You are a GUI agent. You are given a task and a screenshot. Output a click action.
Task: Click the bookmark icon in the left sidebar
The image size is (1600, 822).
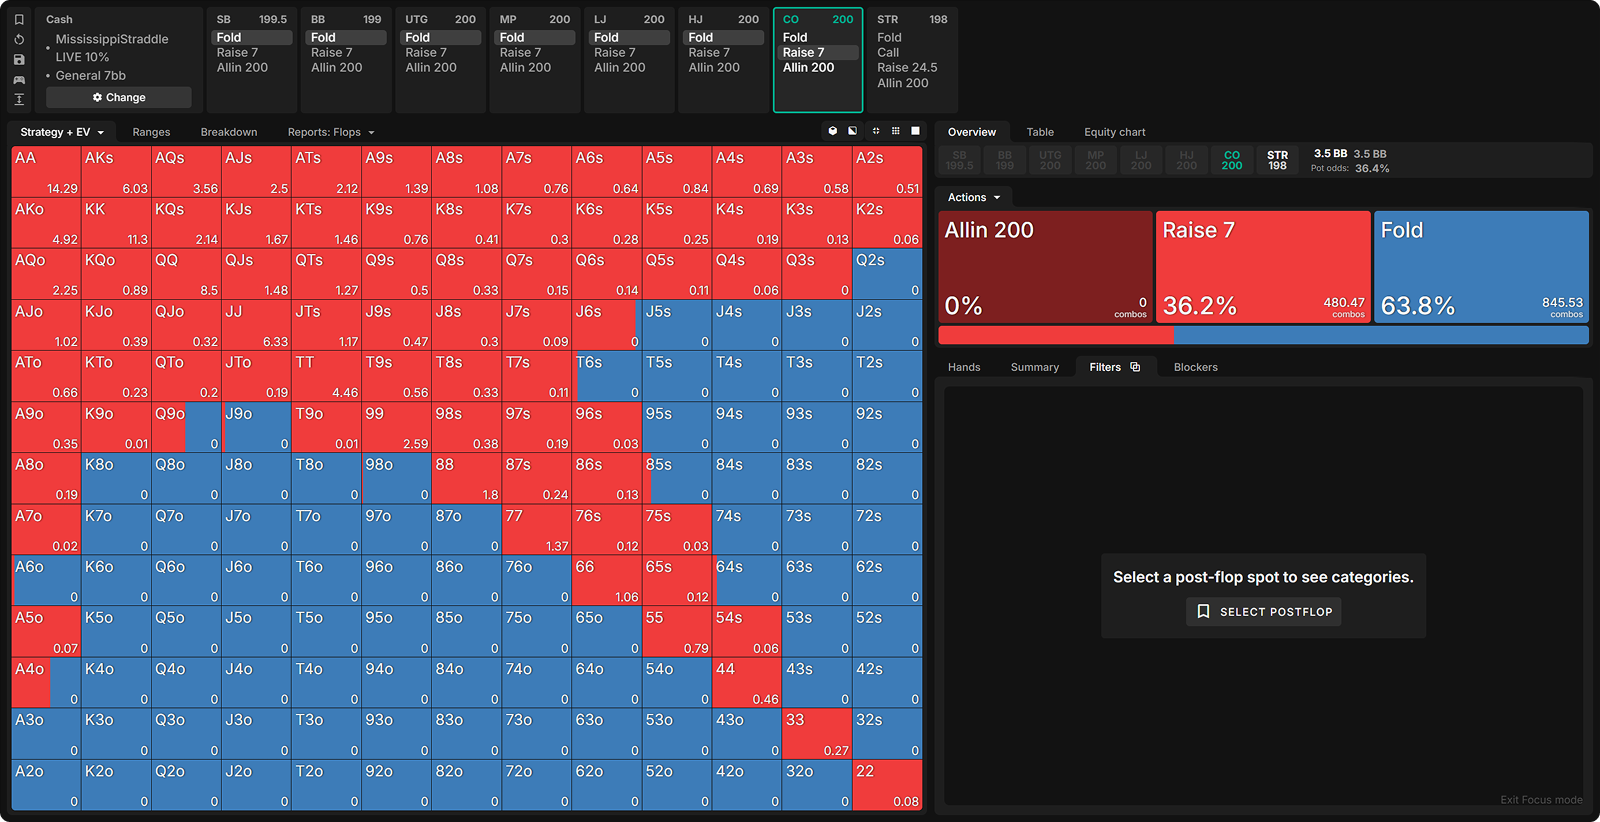(x=18, y=19)
